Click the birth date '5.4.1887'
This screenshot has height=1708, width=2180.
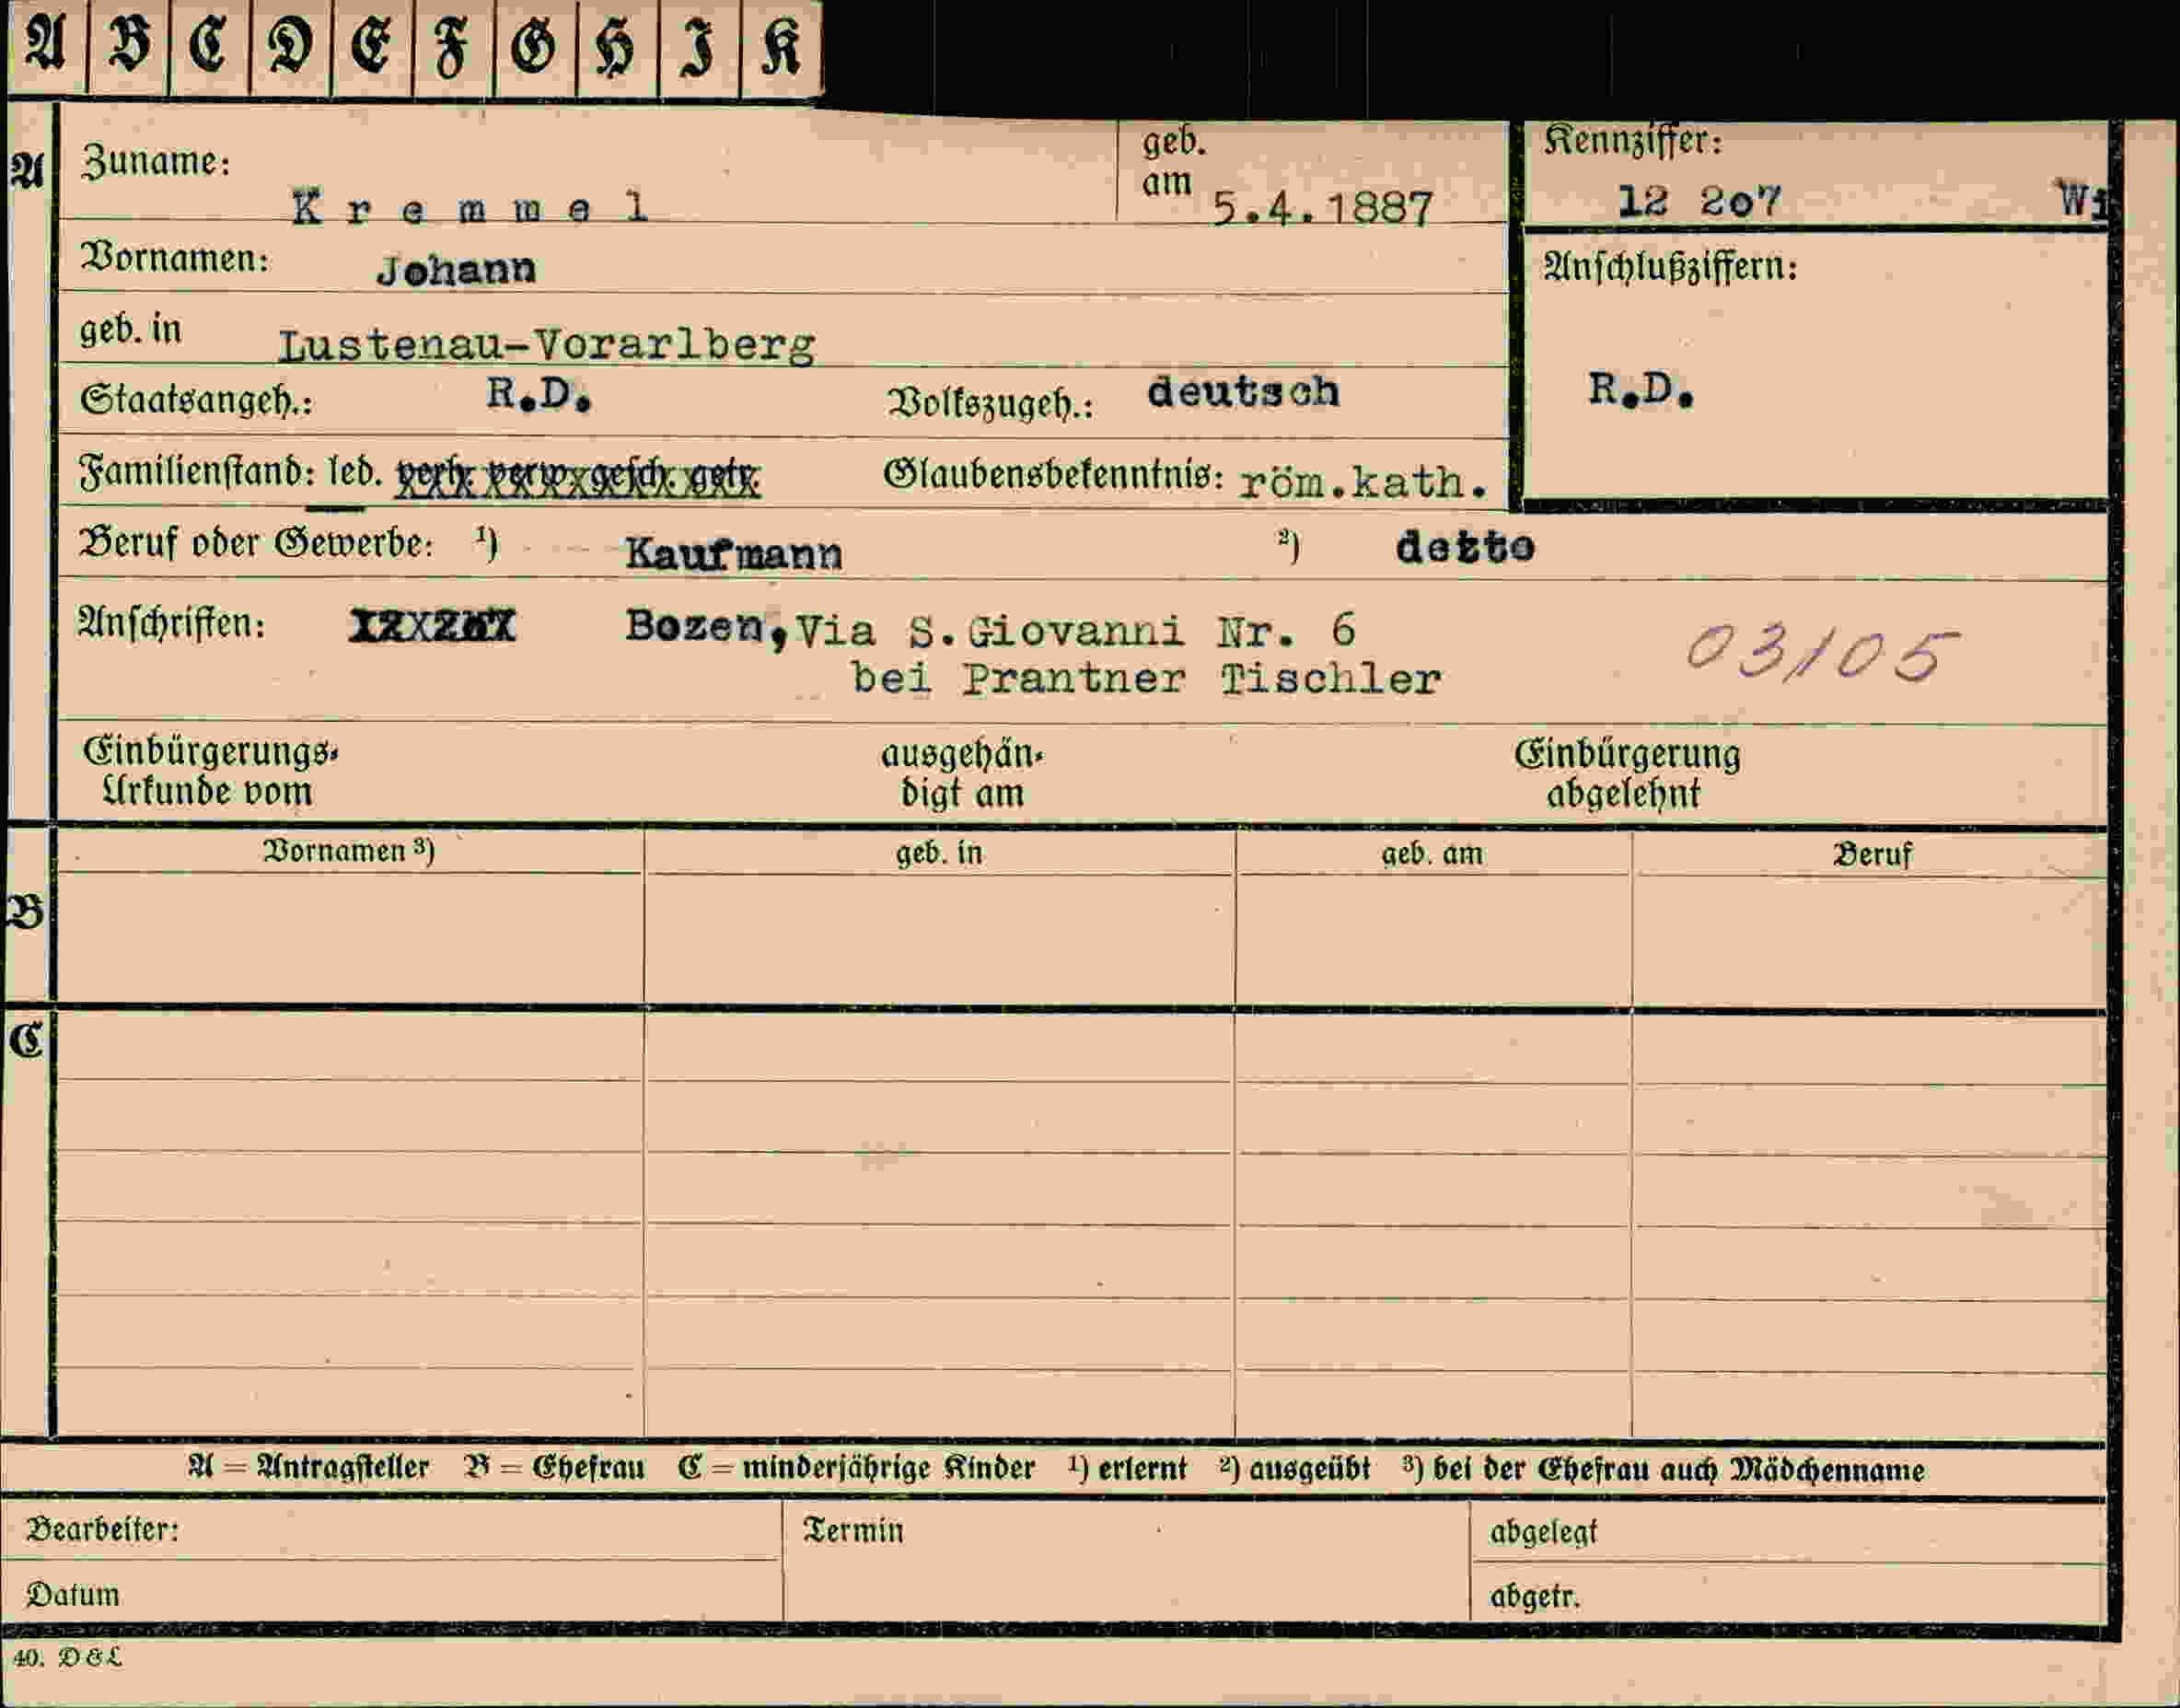[x=1323, y=208]
